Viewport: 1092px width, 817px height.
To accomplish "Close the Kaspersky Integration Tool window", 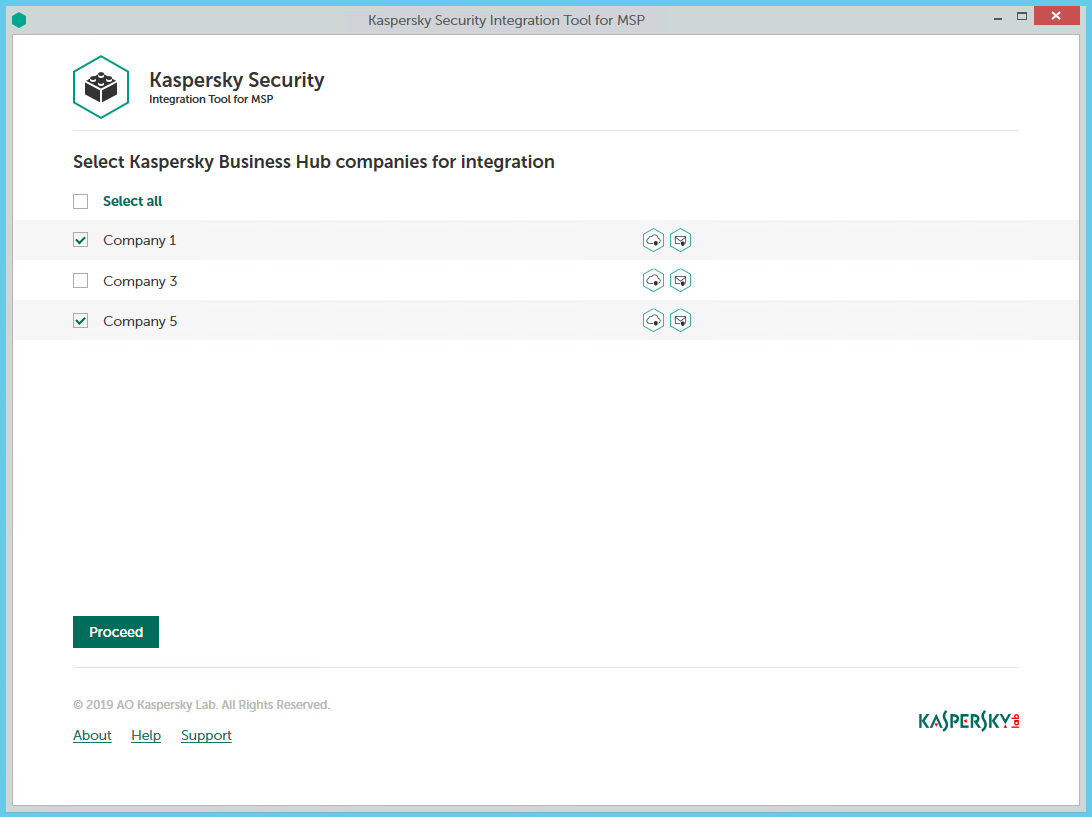I will (1056, 16).
